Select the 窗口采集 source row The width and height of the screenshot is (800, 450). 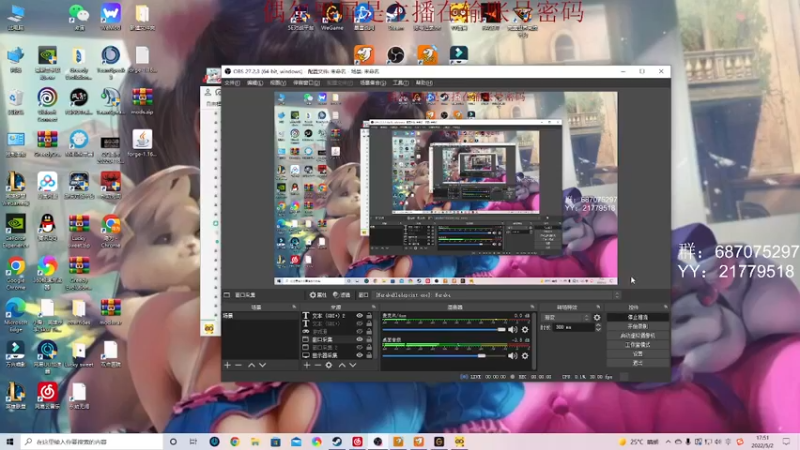tap(338, 339)
